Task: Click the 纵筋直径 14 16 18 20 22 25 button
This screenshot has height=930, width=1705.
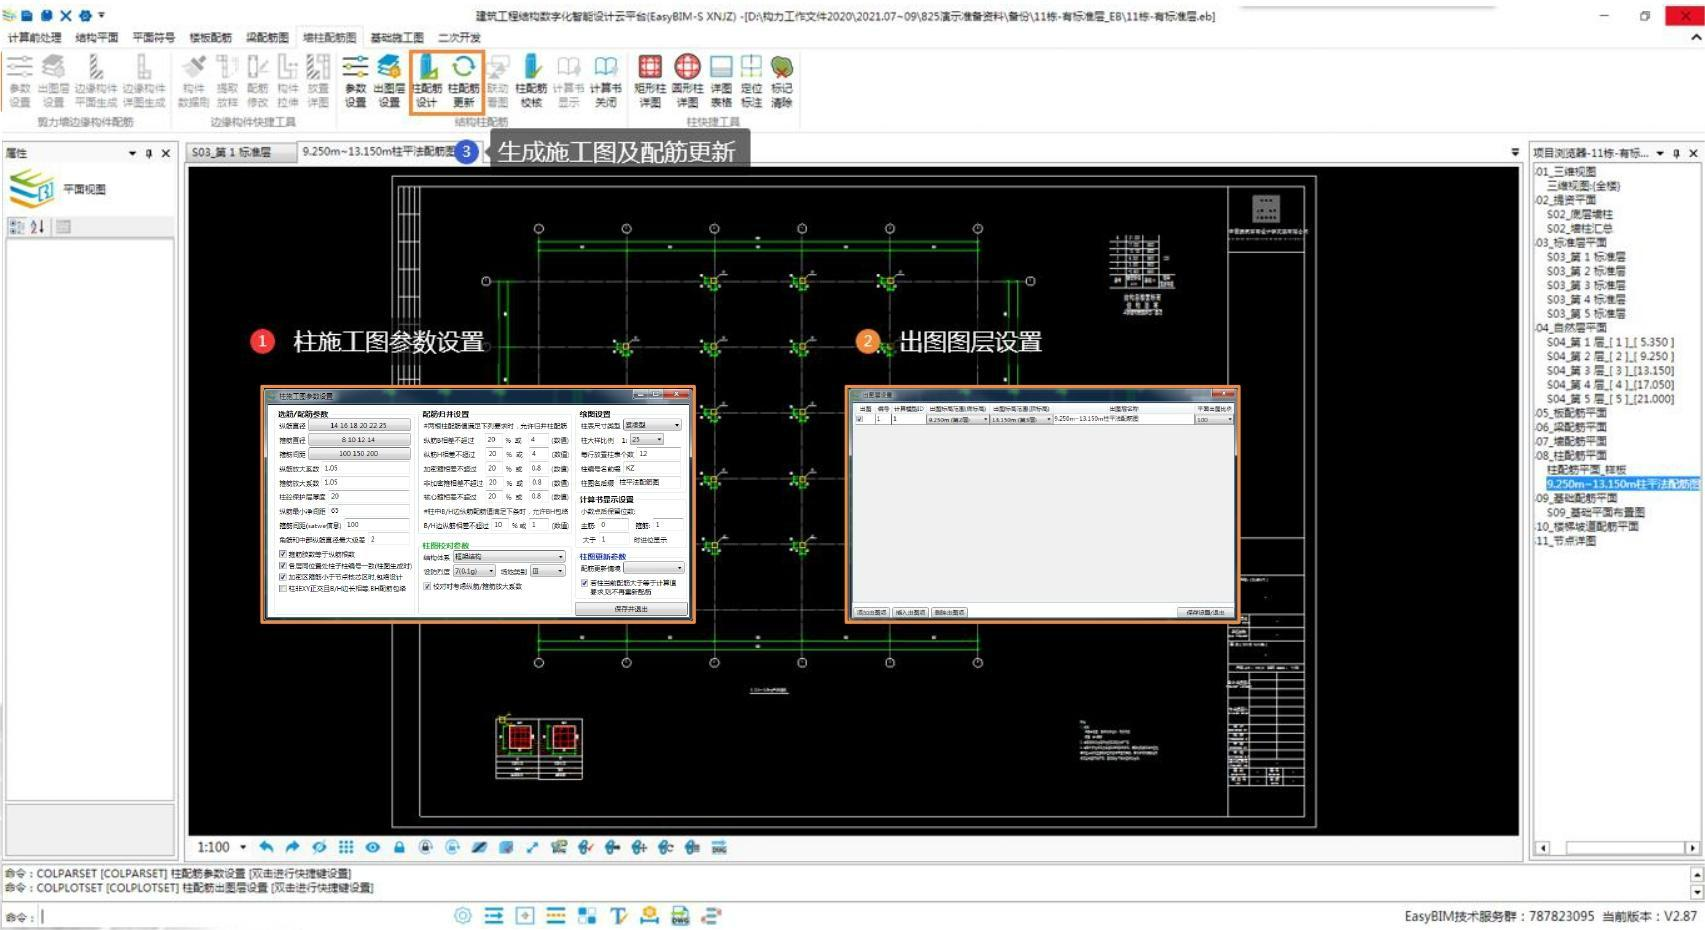Action: pyautogui.click(x=359, y=425)
